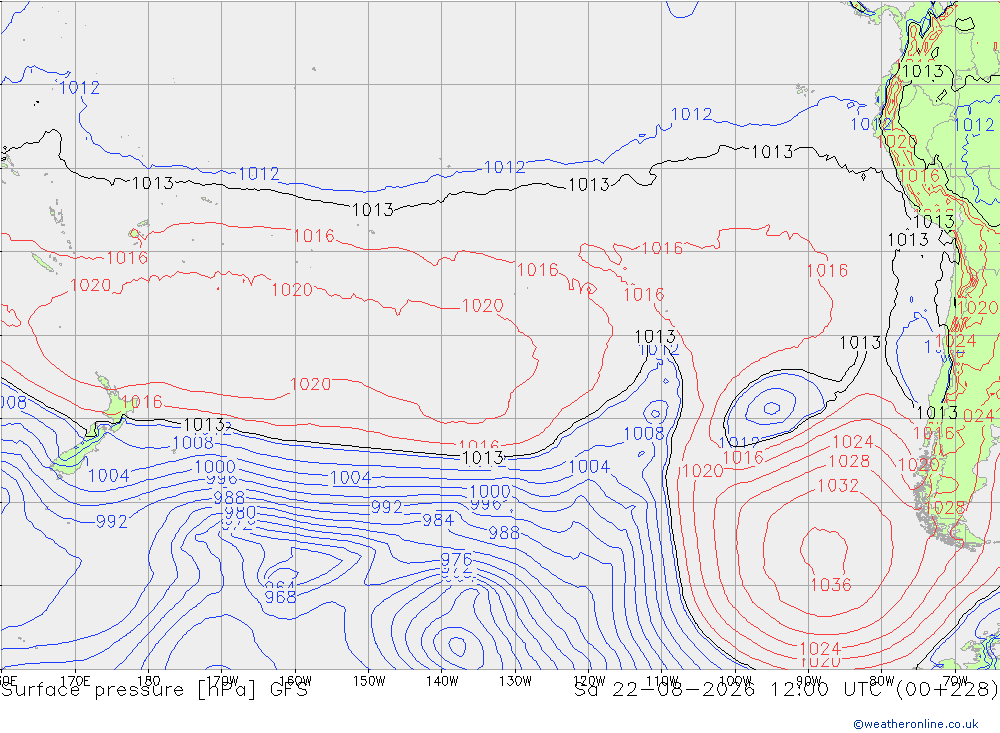Click the 984 isobar label

pos(438,521)
